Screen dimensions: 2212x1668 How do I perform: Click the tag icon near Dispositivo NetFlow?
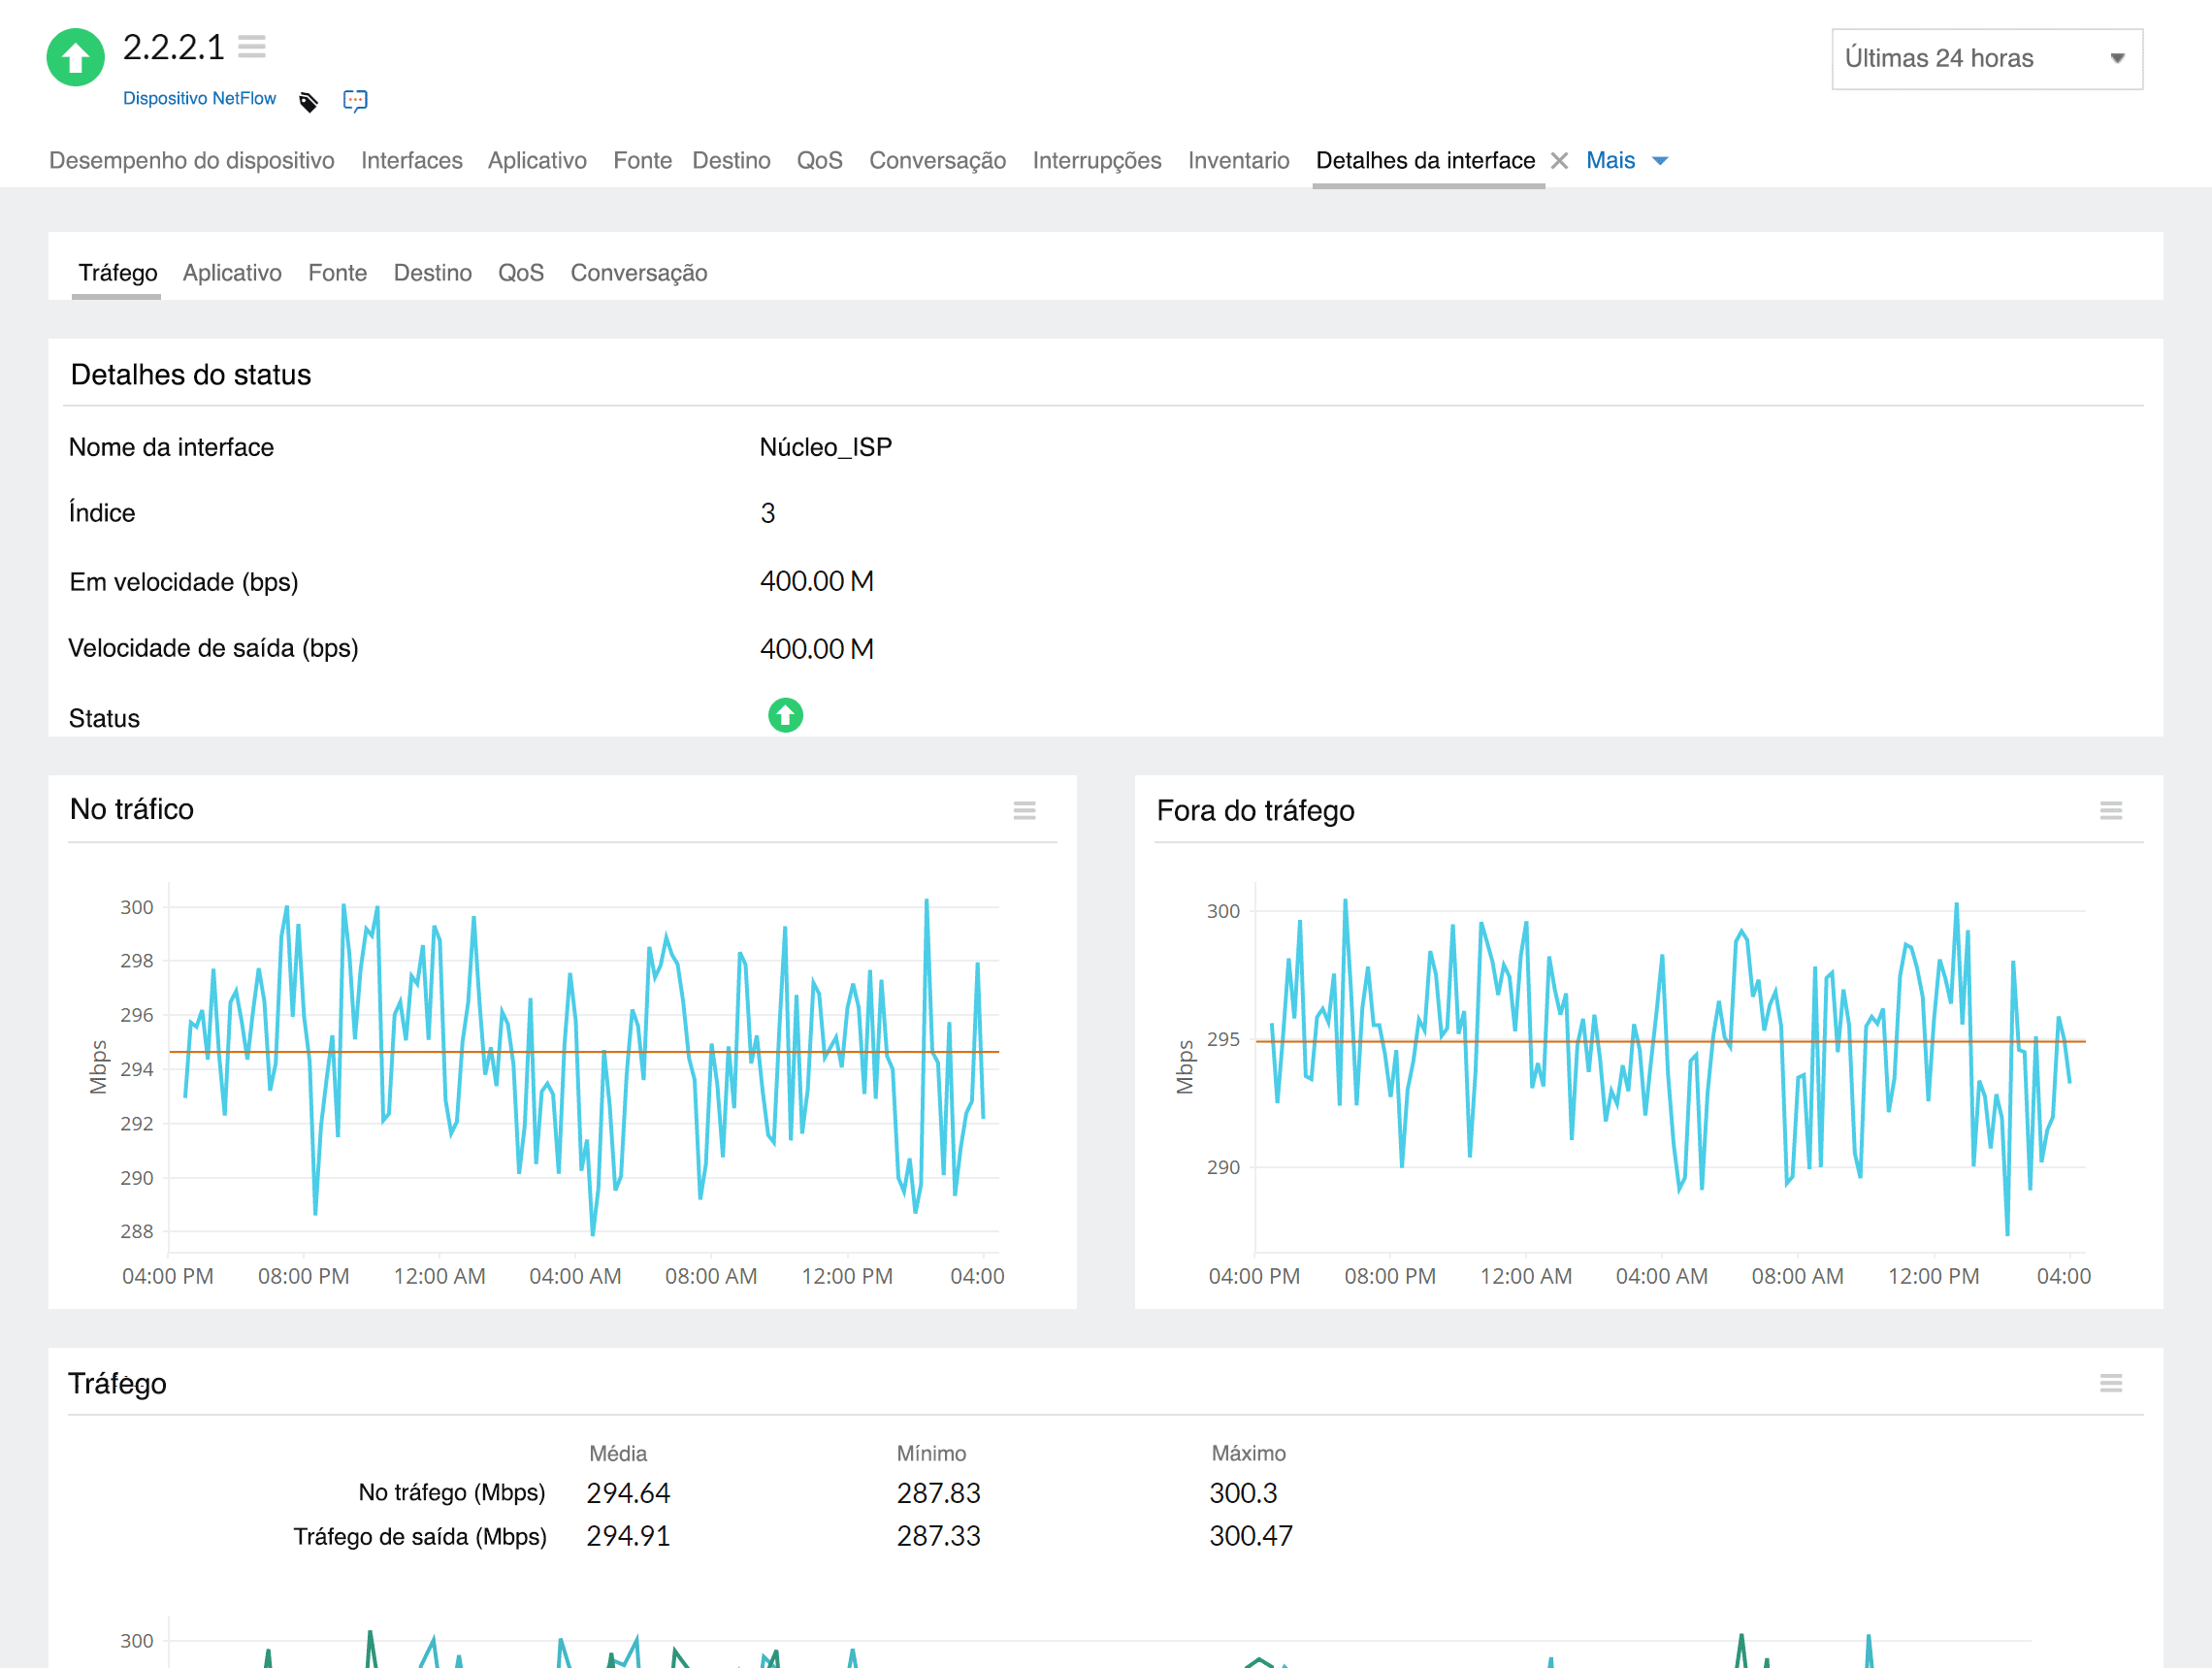coord(309,100)
